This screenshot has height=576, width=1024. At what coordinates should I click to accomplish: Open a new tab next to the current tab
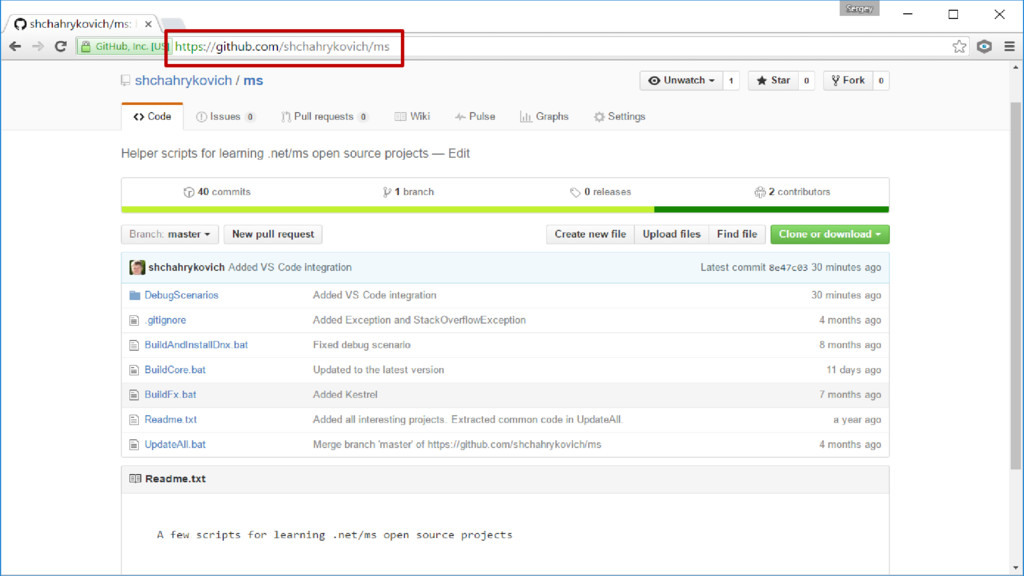tap(172, 25)
